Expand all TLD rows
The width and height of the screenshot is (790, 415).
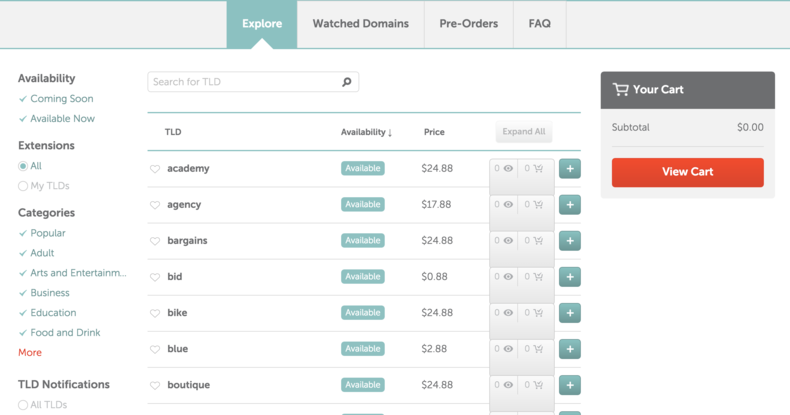[x=523, y=132]
